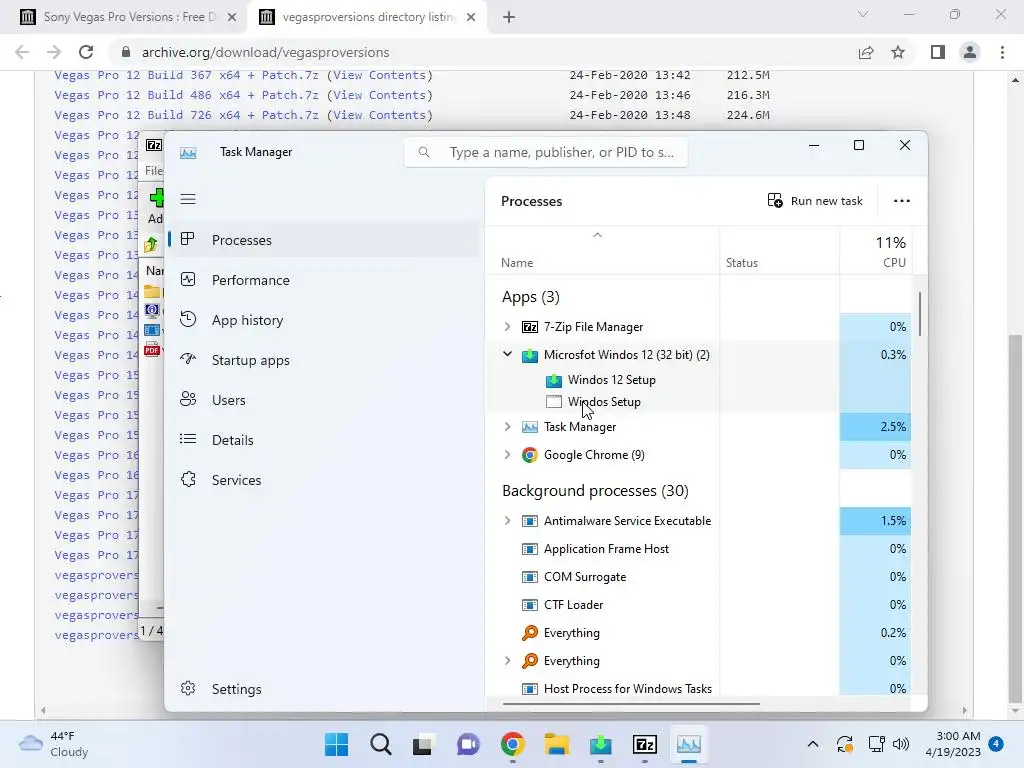The width and height of the screenshot is (1024, 768).
Task: Click Task Manager's vertical scrollbar thumb
Action: click(x=920, y=314)
